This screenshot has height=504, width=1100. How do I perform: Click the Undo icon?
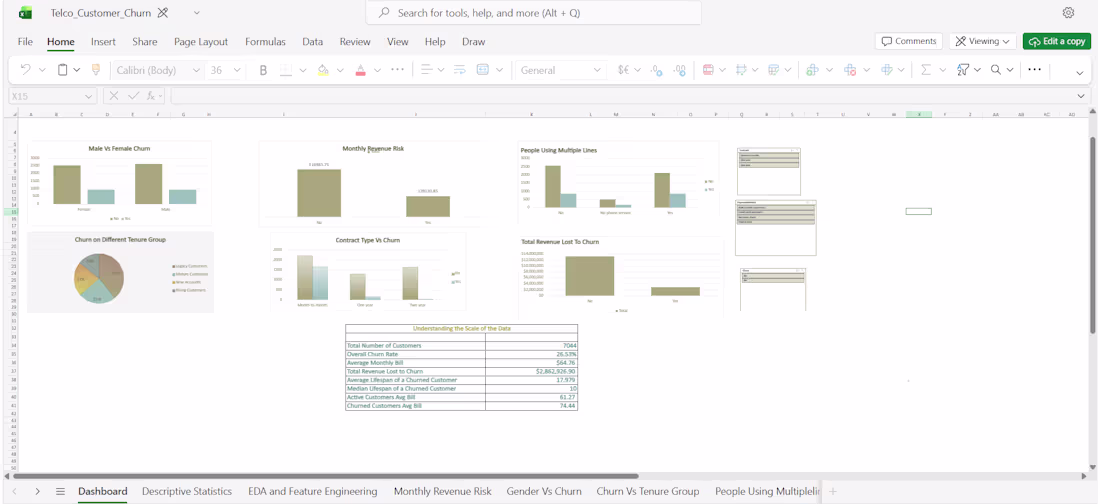click(25, 69)
